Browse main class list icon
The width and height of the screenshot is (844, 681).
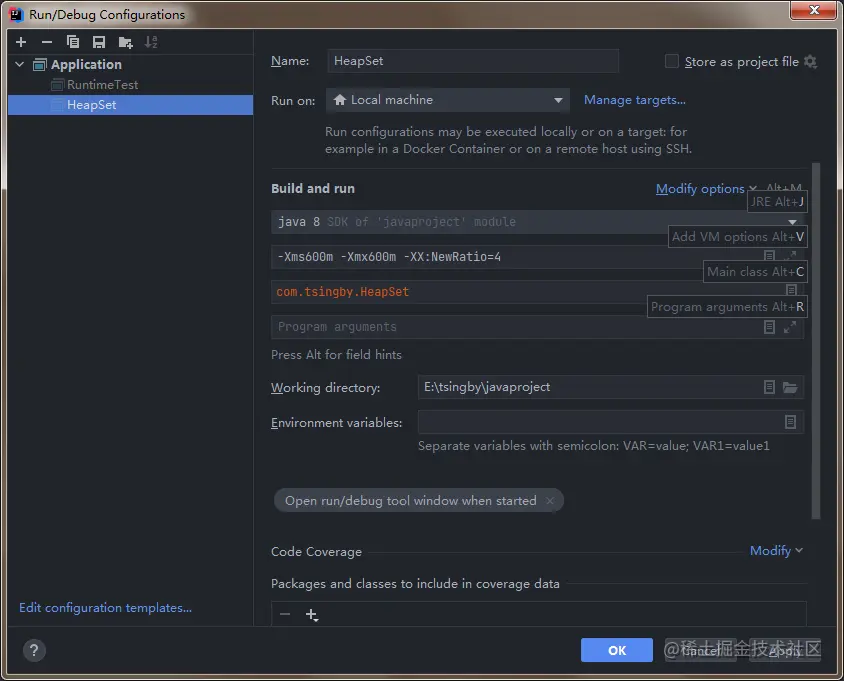(x=791, y=290)
